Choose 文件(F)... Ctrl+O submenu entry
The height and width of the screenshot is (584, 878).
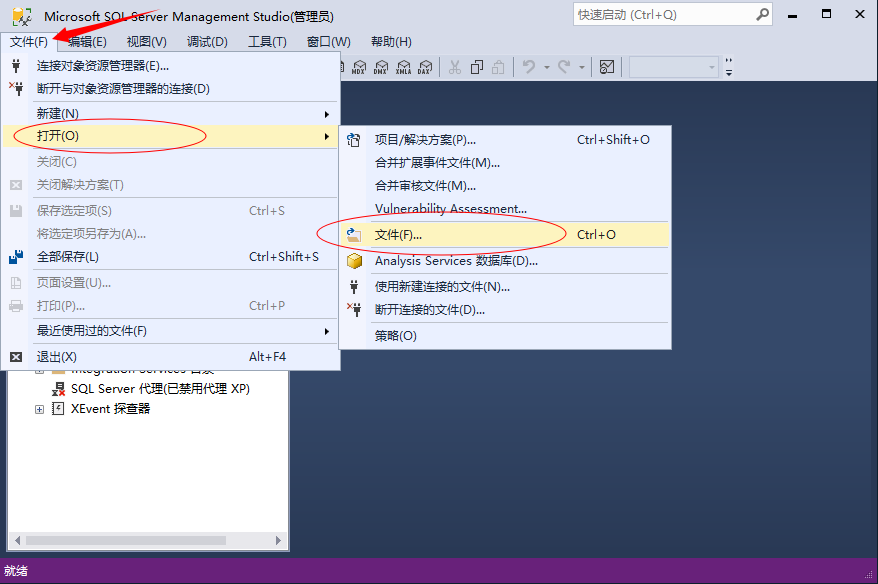(x=505, y=235)
